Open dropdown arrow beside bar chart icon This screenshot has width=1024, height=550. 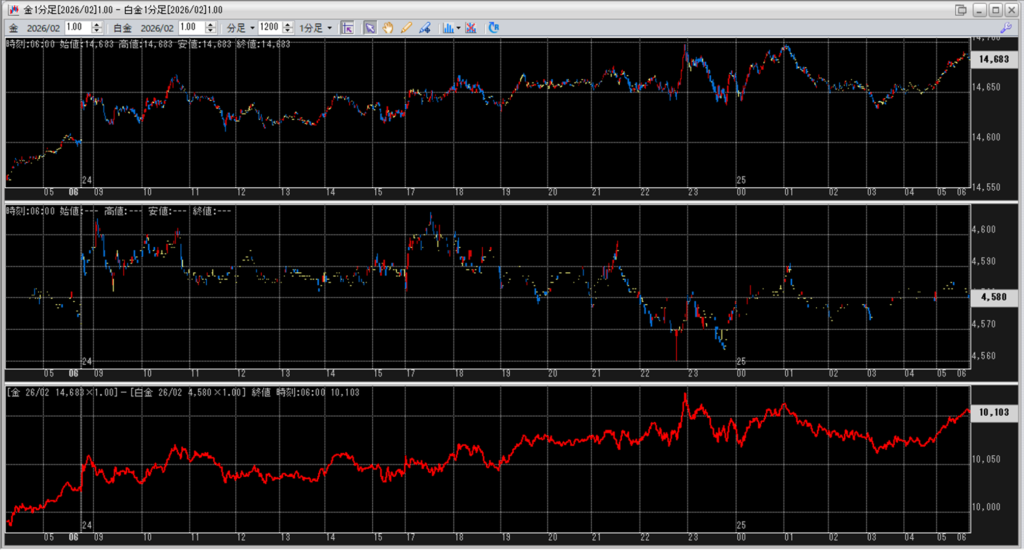[x=458, y=27]
